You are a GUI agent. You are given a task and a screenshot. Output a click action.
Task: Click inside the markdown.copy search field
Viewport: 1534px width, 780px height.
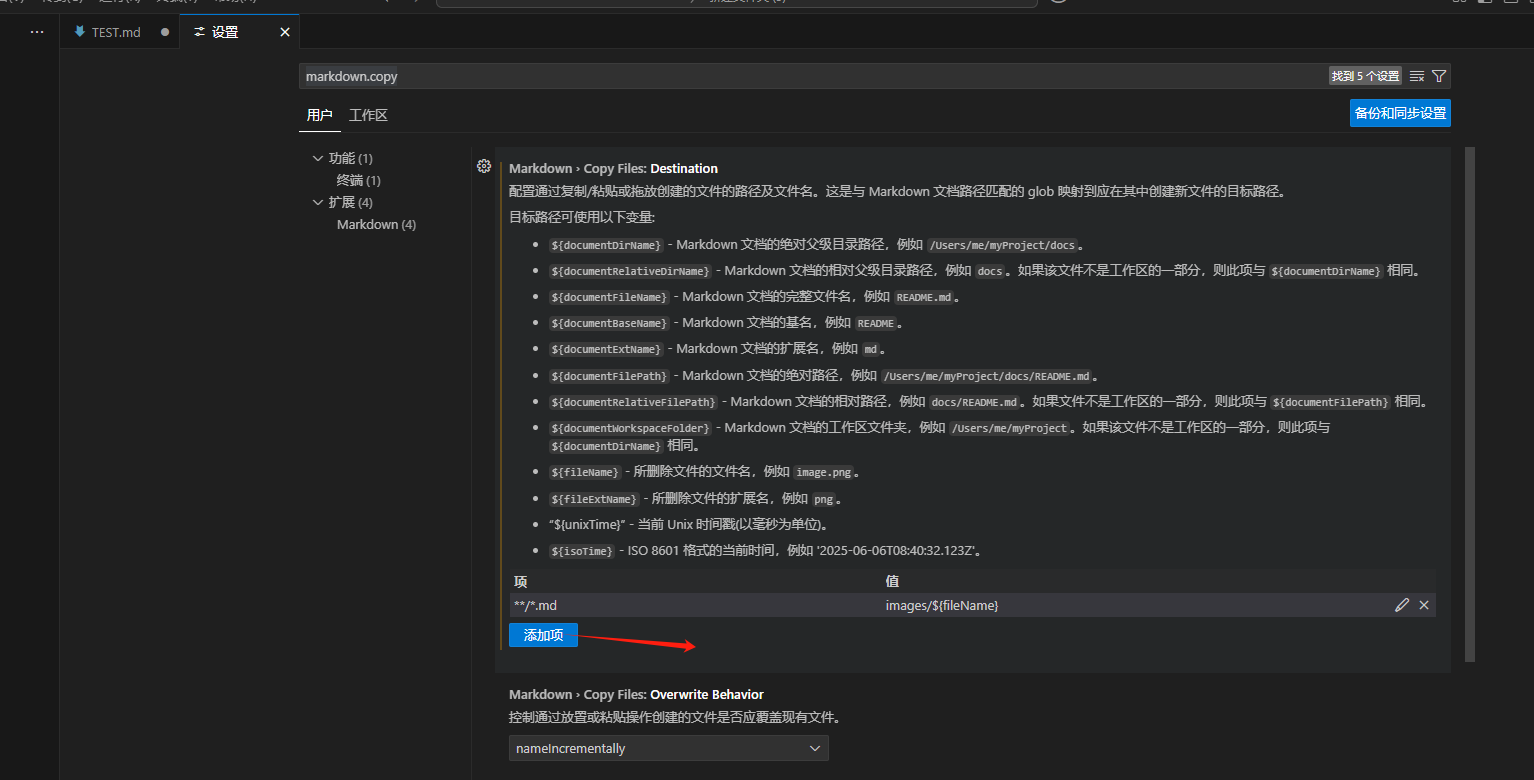[x=700, y=75]
